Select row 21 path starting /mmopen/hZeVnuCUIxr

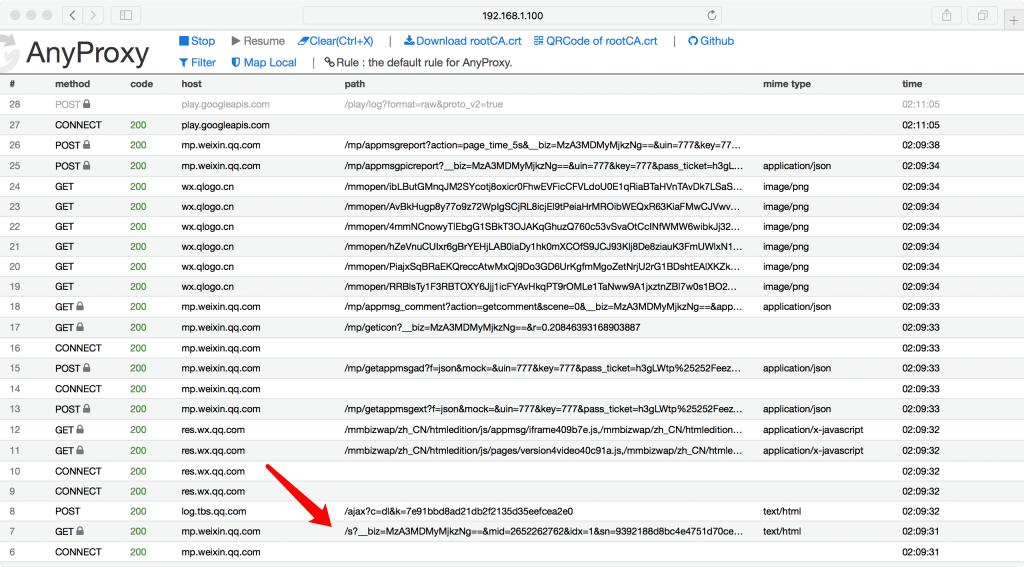pos(543,246)
